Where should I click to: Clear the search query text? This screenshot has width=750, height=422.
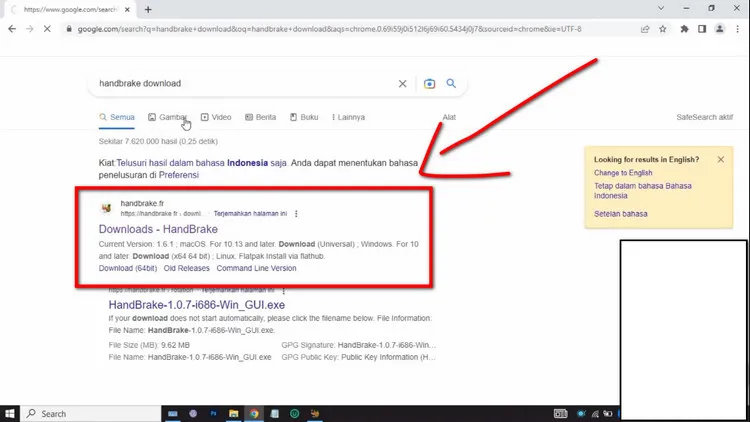[x=402, y=84]
